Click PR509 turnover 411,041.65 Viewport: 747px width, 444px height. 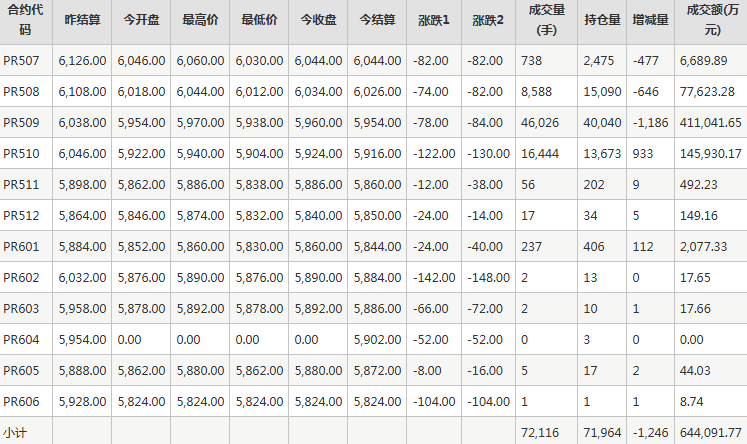[x=711, y=123]
